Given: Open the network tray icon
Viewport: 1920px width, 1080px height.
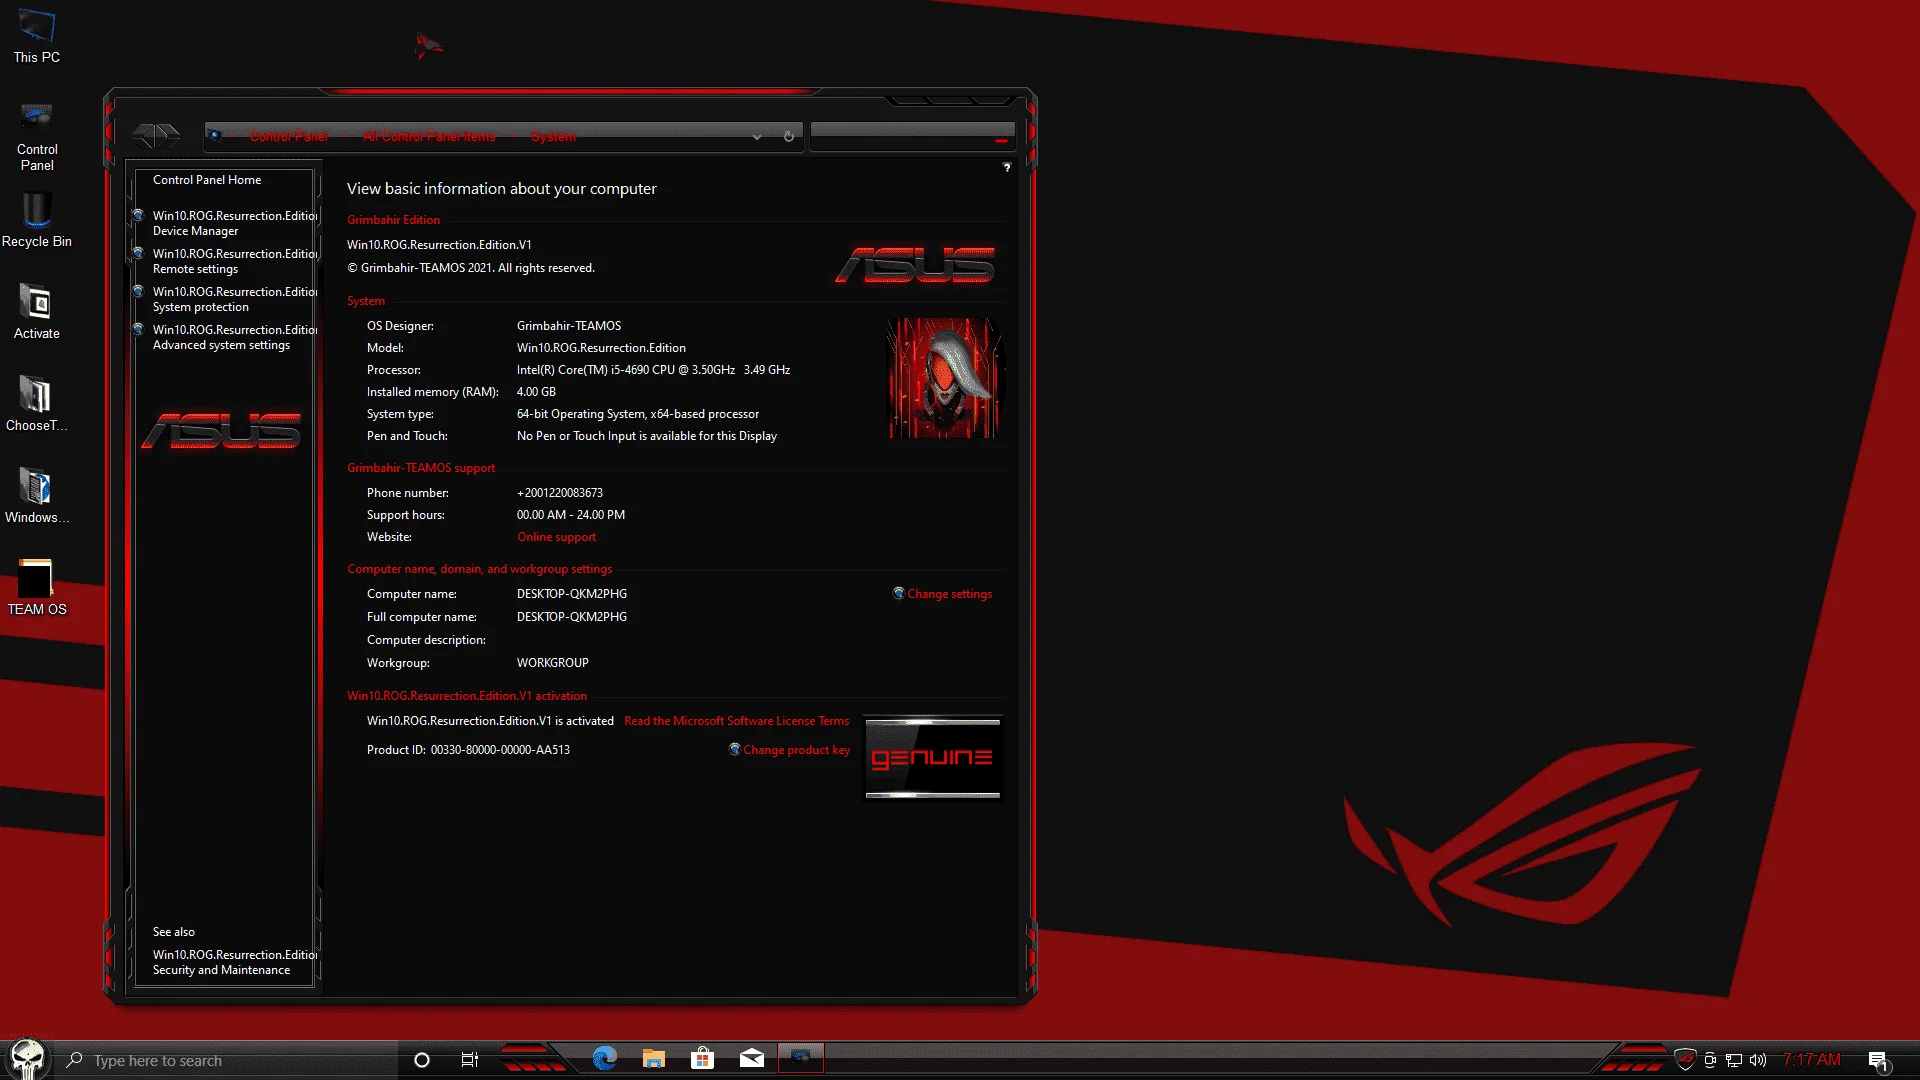Looking at the screenshot, I should pyautogui.click(x=1734, y=1060).
